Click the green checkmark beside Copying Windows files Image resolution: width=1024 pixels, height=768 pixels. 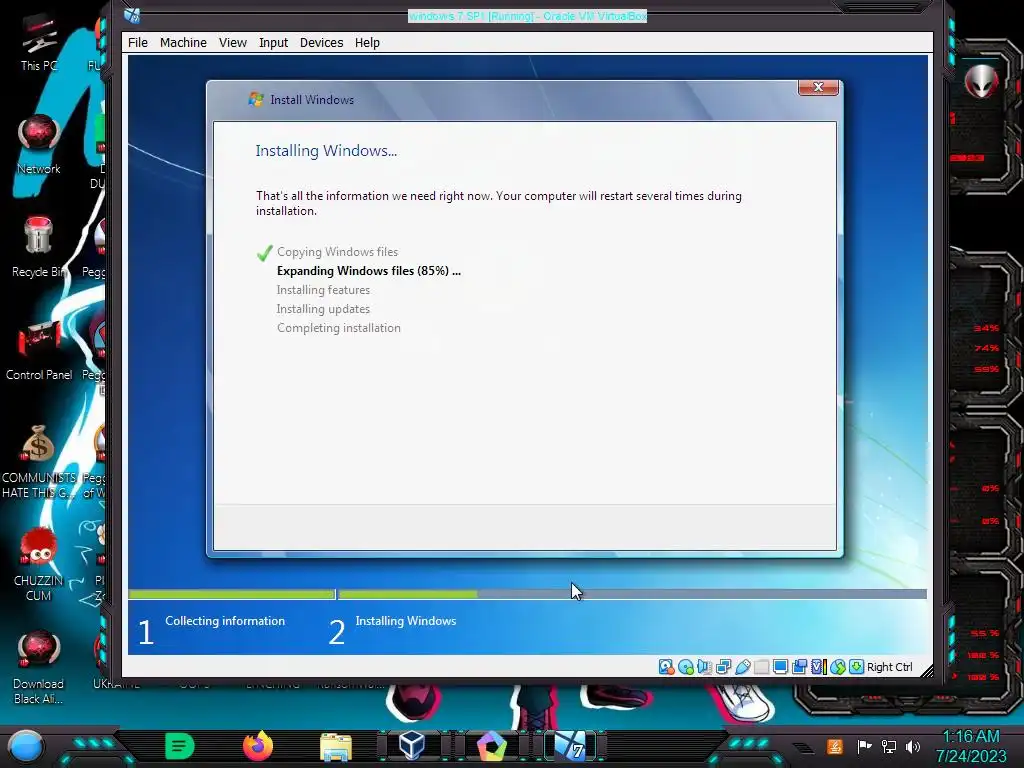[264, 252]
